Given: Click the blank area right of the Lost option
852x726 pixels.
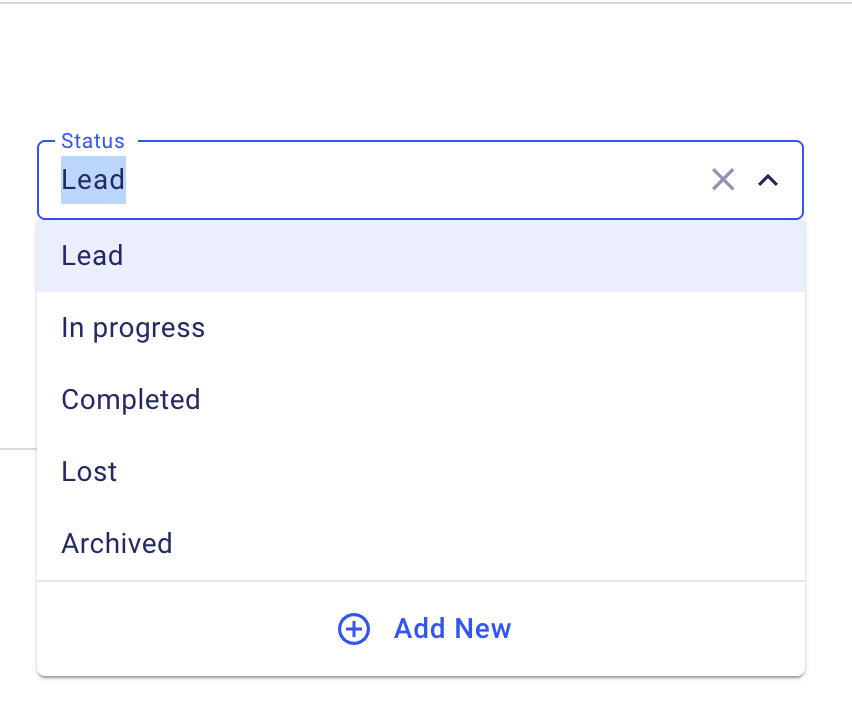Looking at the screenshot, I should [x=500, y=472].
